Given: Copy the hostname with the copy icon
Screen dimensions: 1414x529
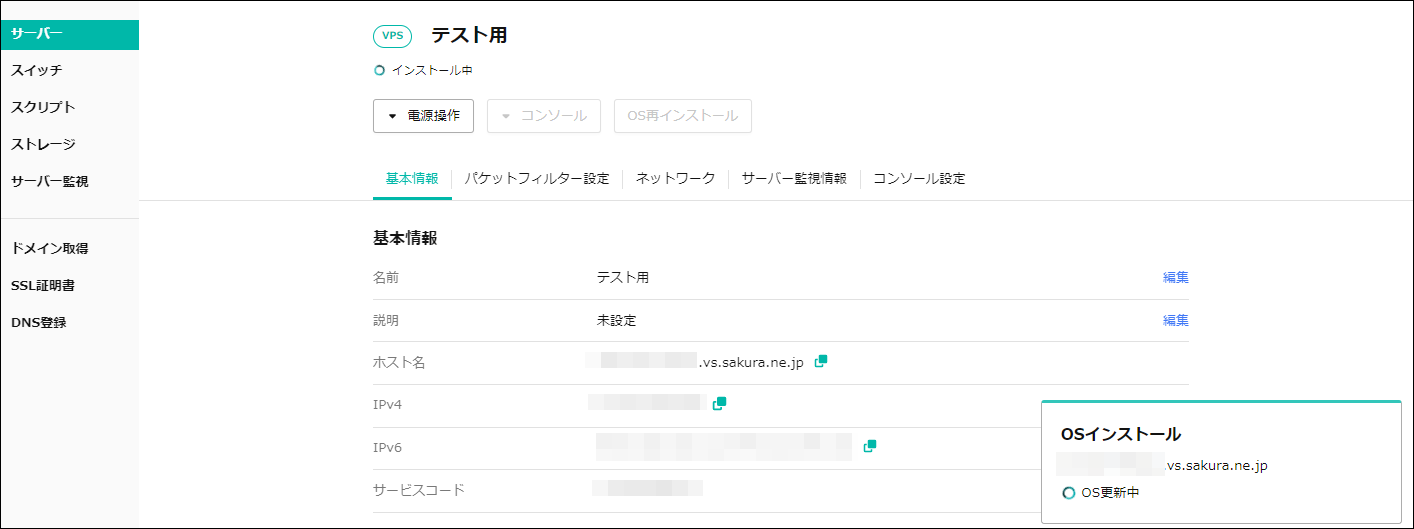Looking at the screenshot, I should pos(821,361).
